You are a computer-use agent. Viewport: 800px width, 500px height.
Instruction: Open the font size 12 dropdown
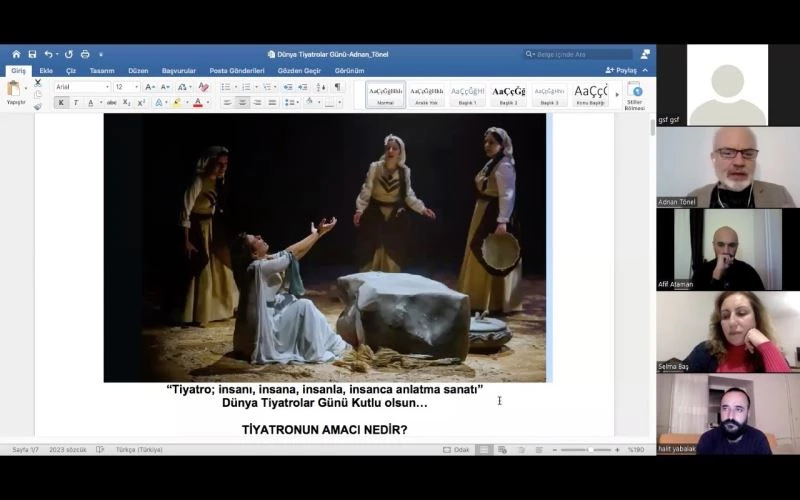point(126,87)
